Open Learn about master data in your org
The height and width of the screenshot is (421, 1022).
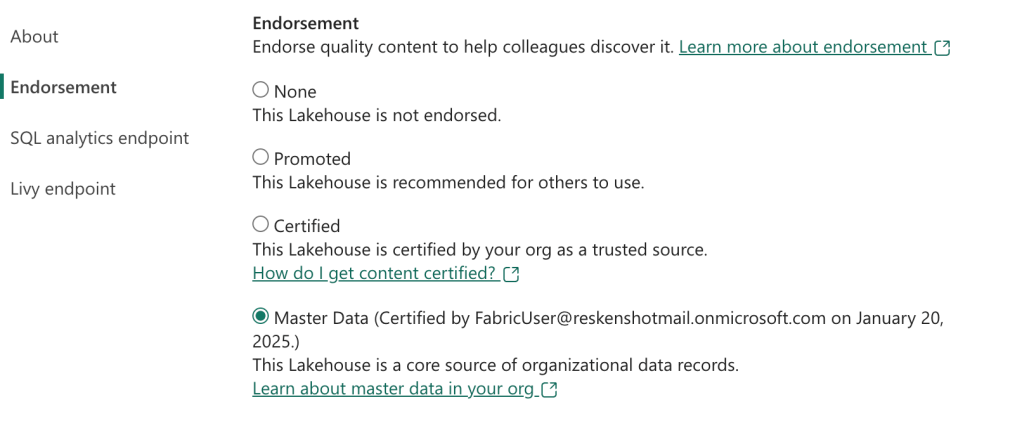393,389
